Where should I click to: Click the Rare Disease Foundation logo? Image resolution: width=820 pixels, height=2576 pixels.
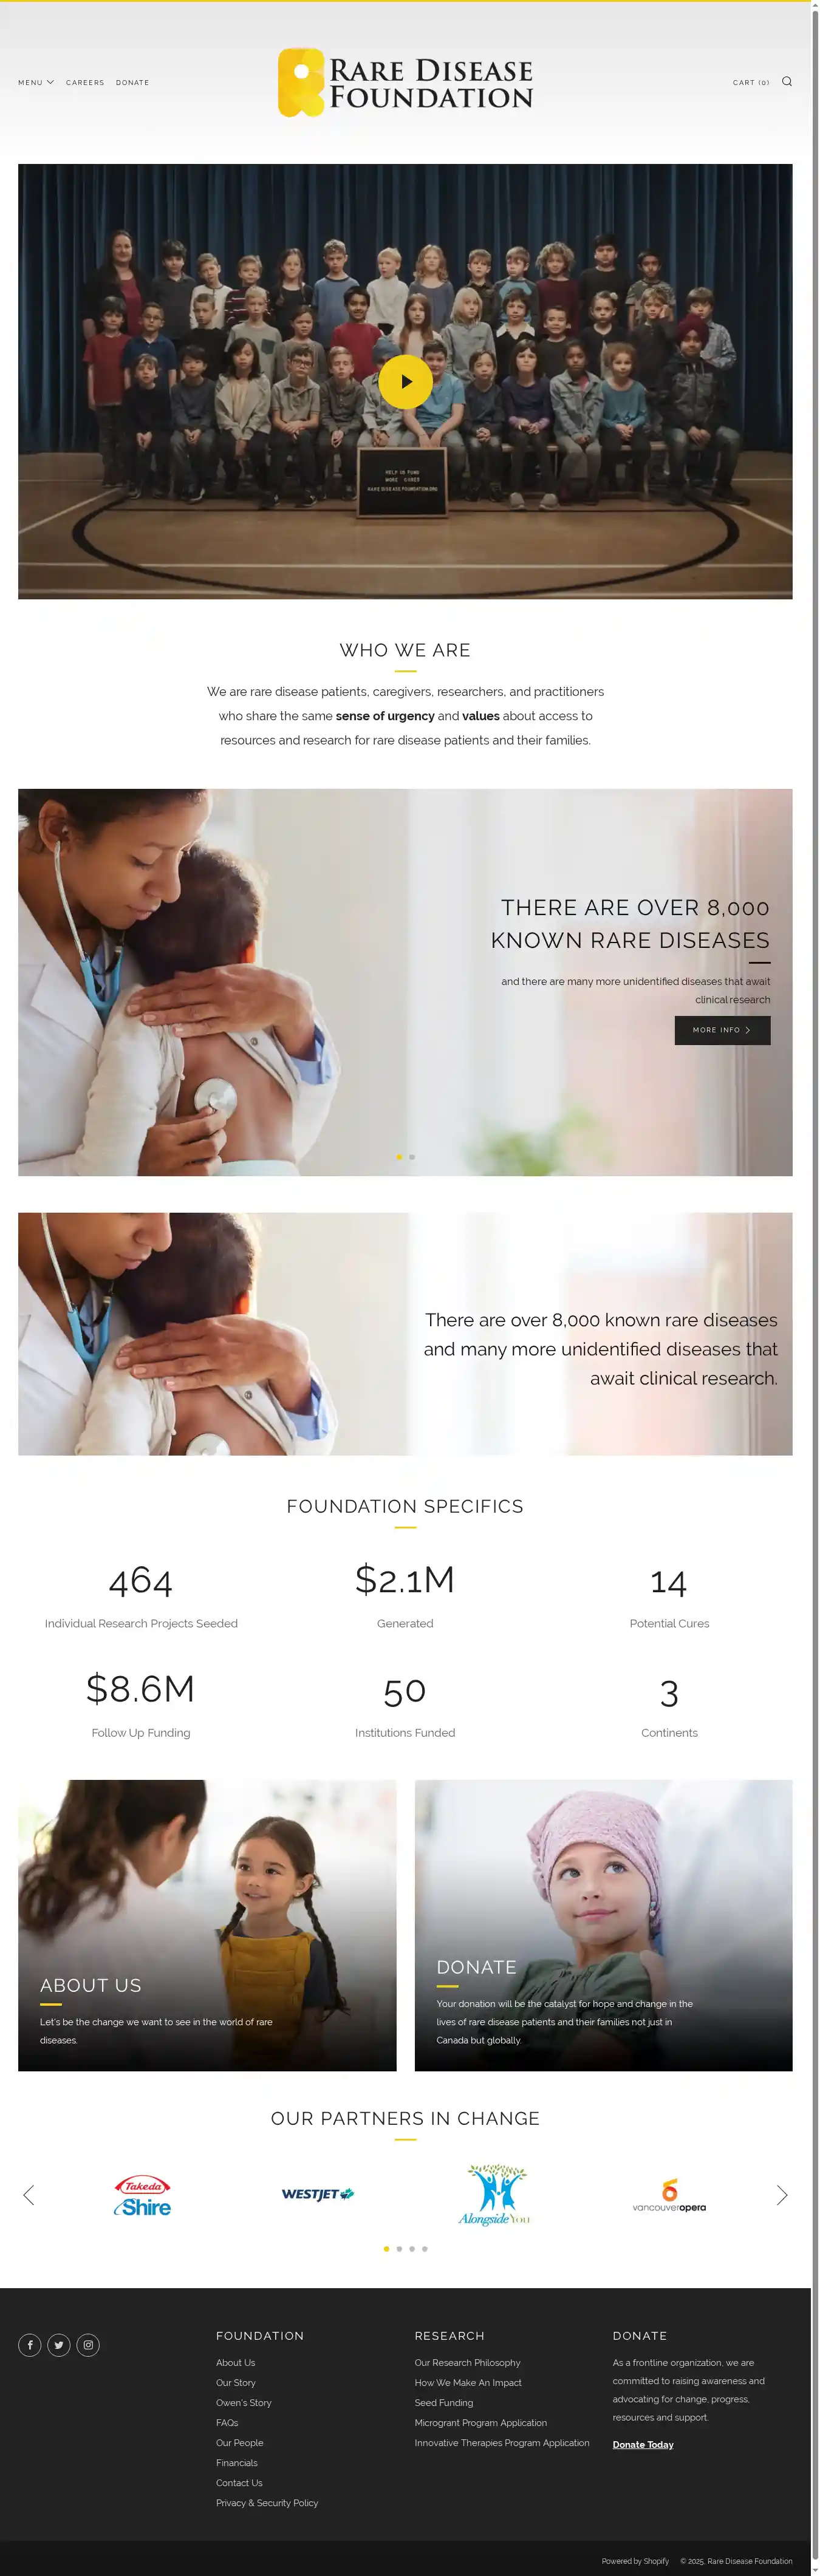tap(405, 83)
